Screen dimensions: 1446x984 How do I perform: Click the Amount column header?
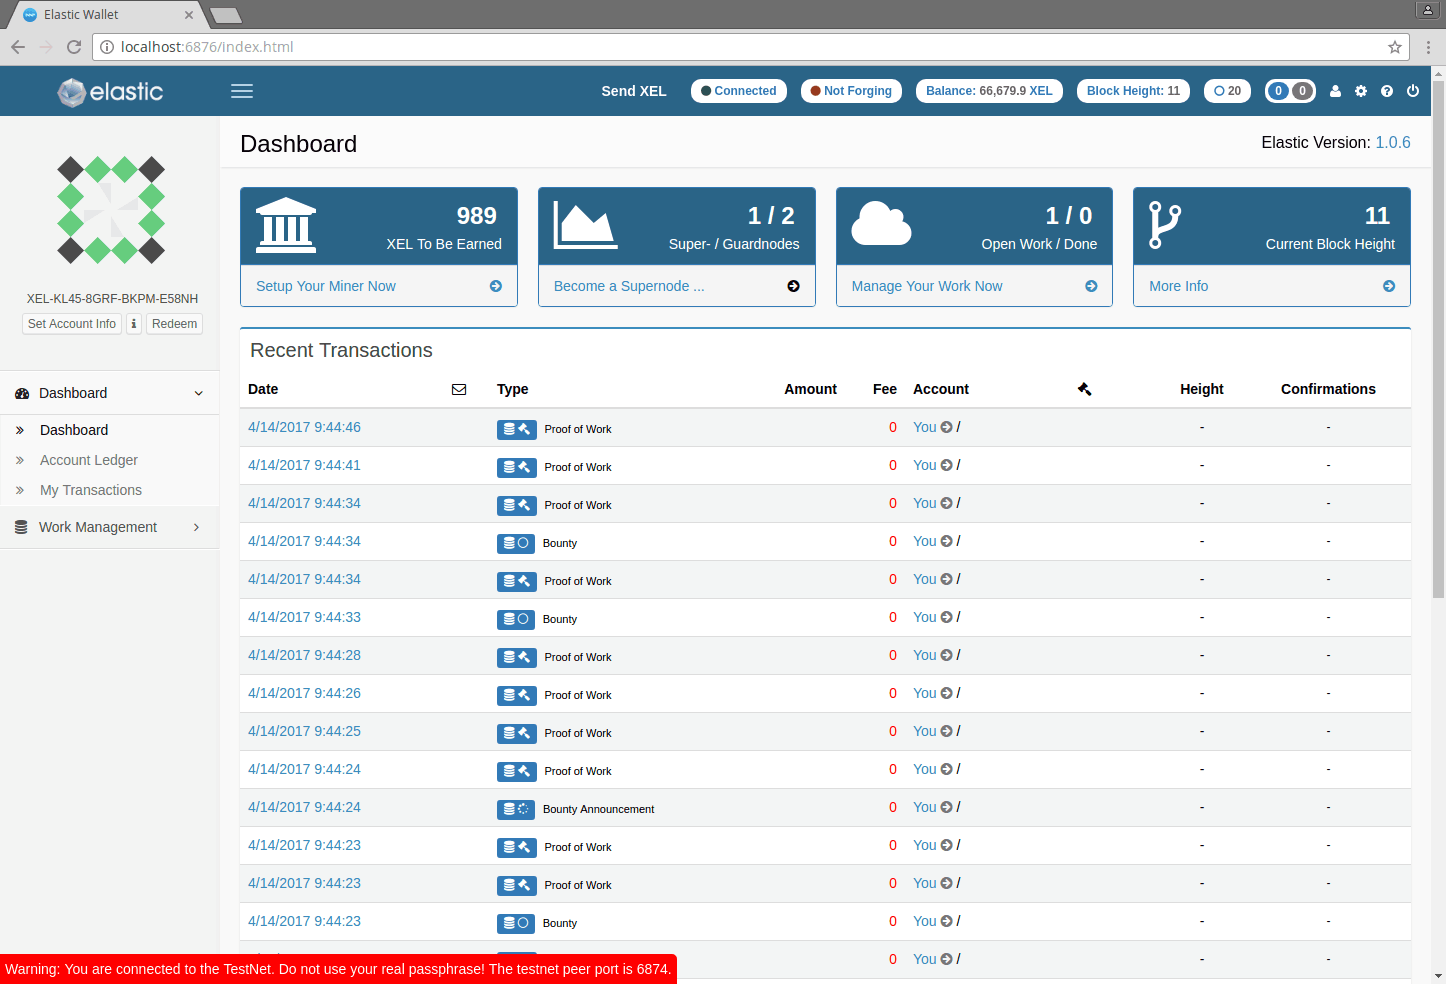coord(810,389)
